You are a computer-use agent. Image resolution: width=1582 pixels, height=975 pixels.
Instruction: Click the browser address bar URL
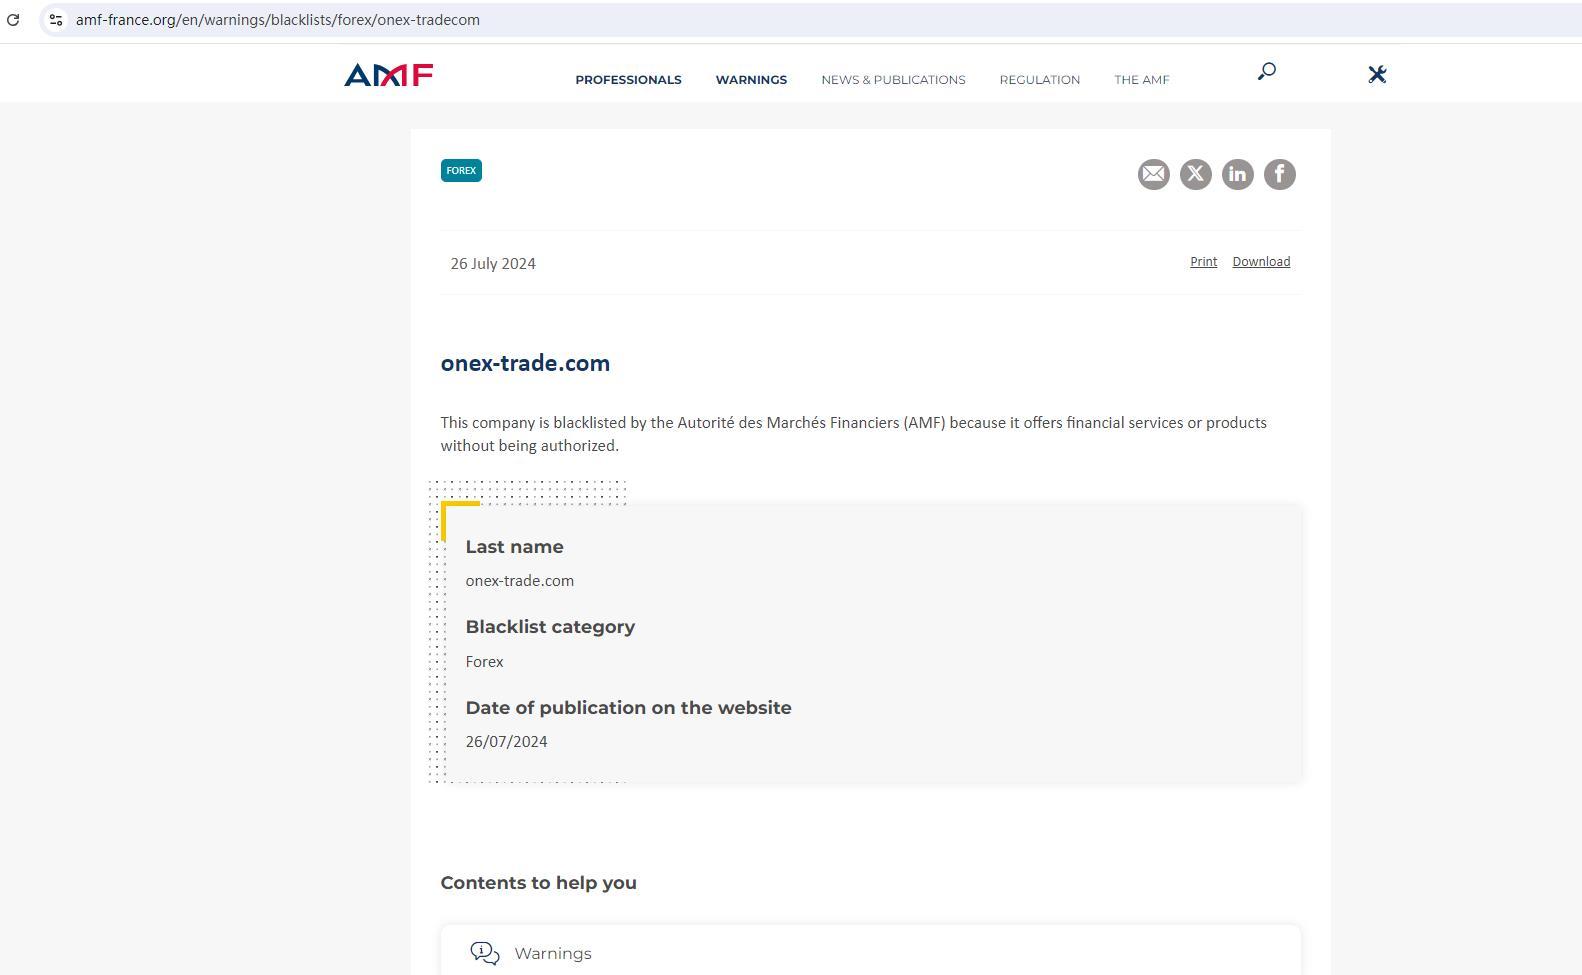point(278,20)
